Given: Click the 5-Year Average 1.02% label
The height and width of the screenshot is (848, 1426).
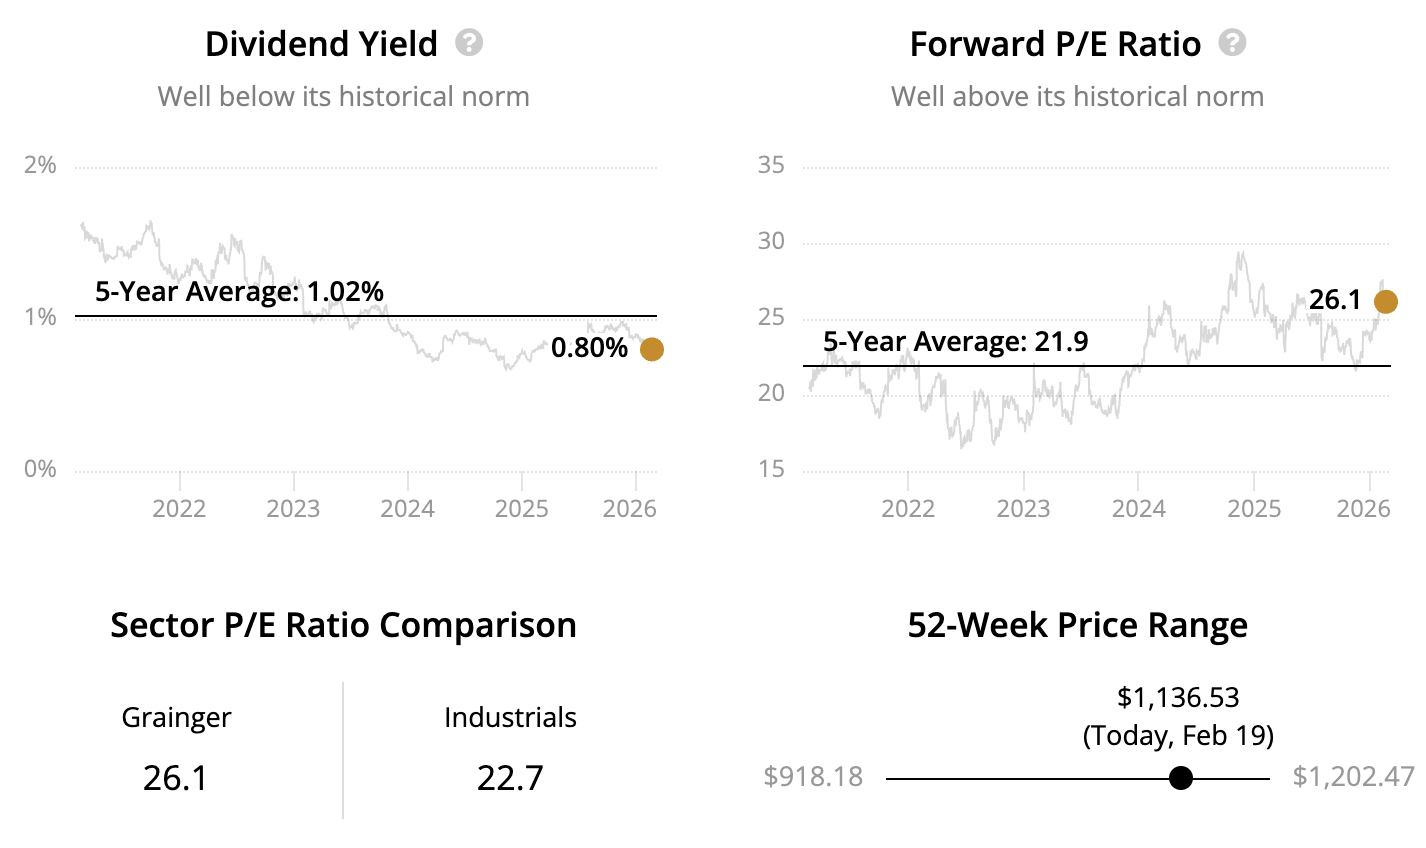Looking at the screenshot, I should [239, 292].
